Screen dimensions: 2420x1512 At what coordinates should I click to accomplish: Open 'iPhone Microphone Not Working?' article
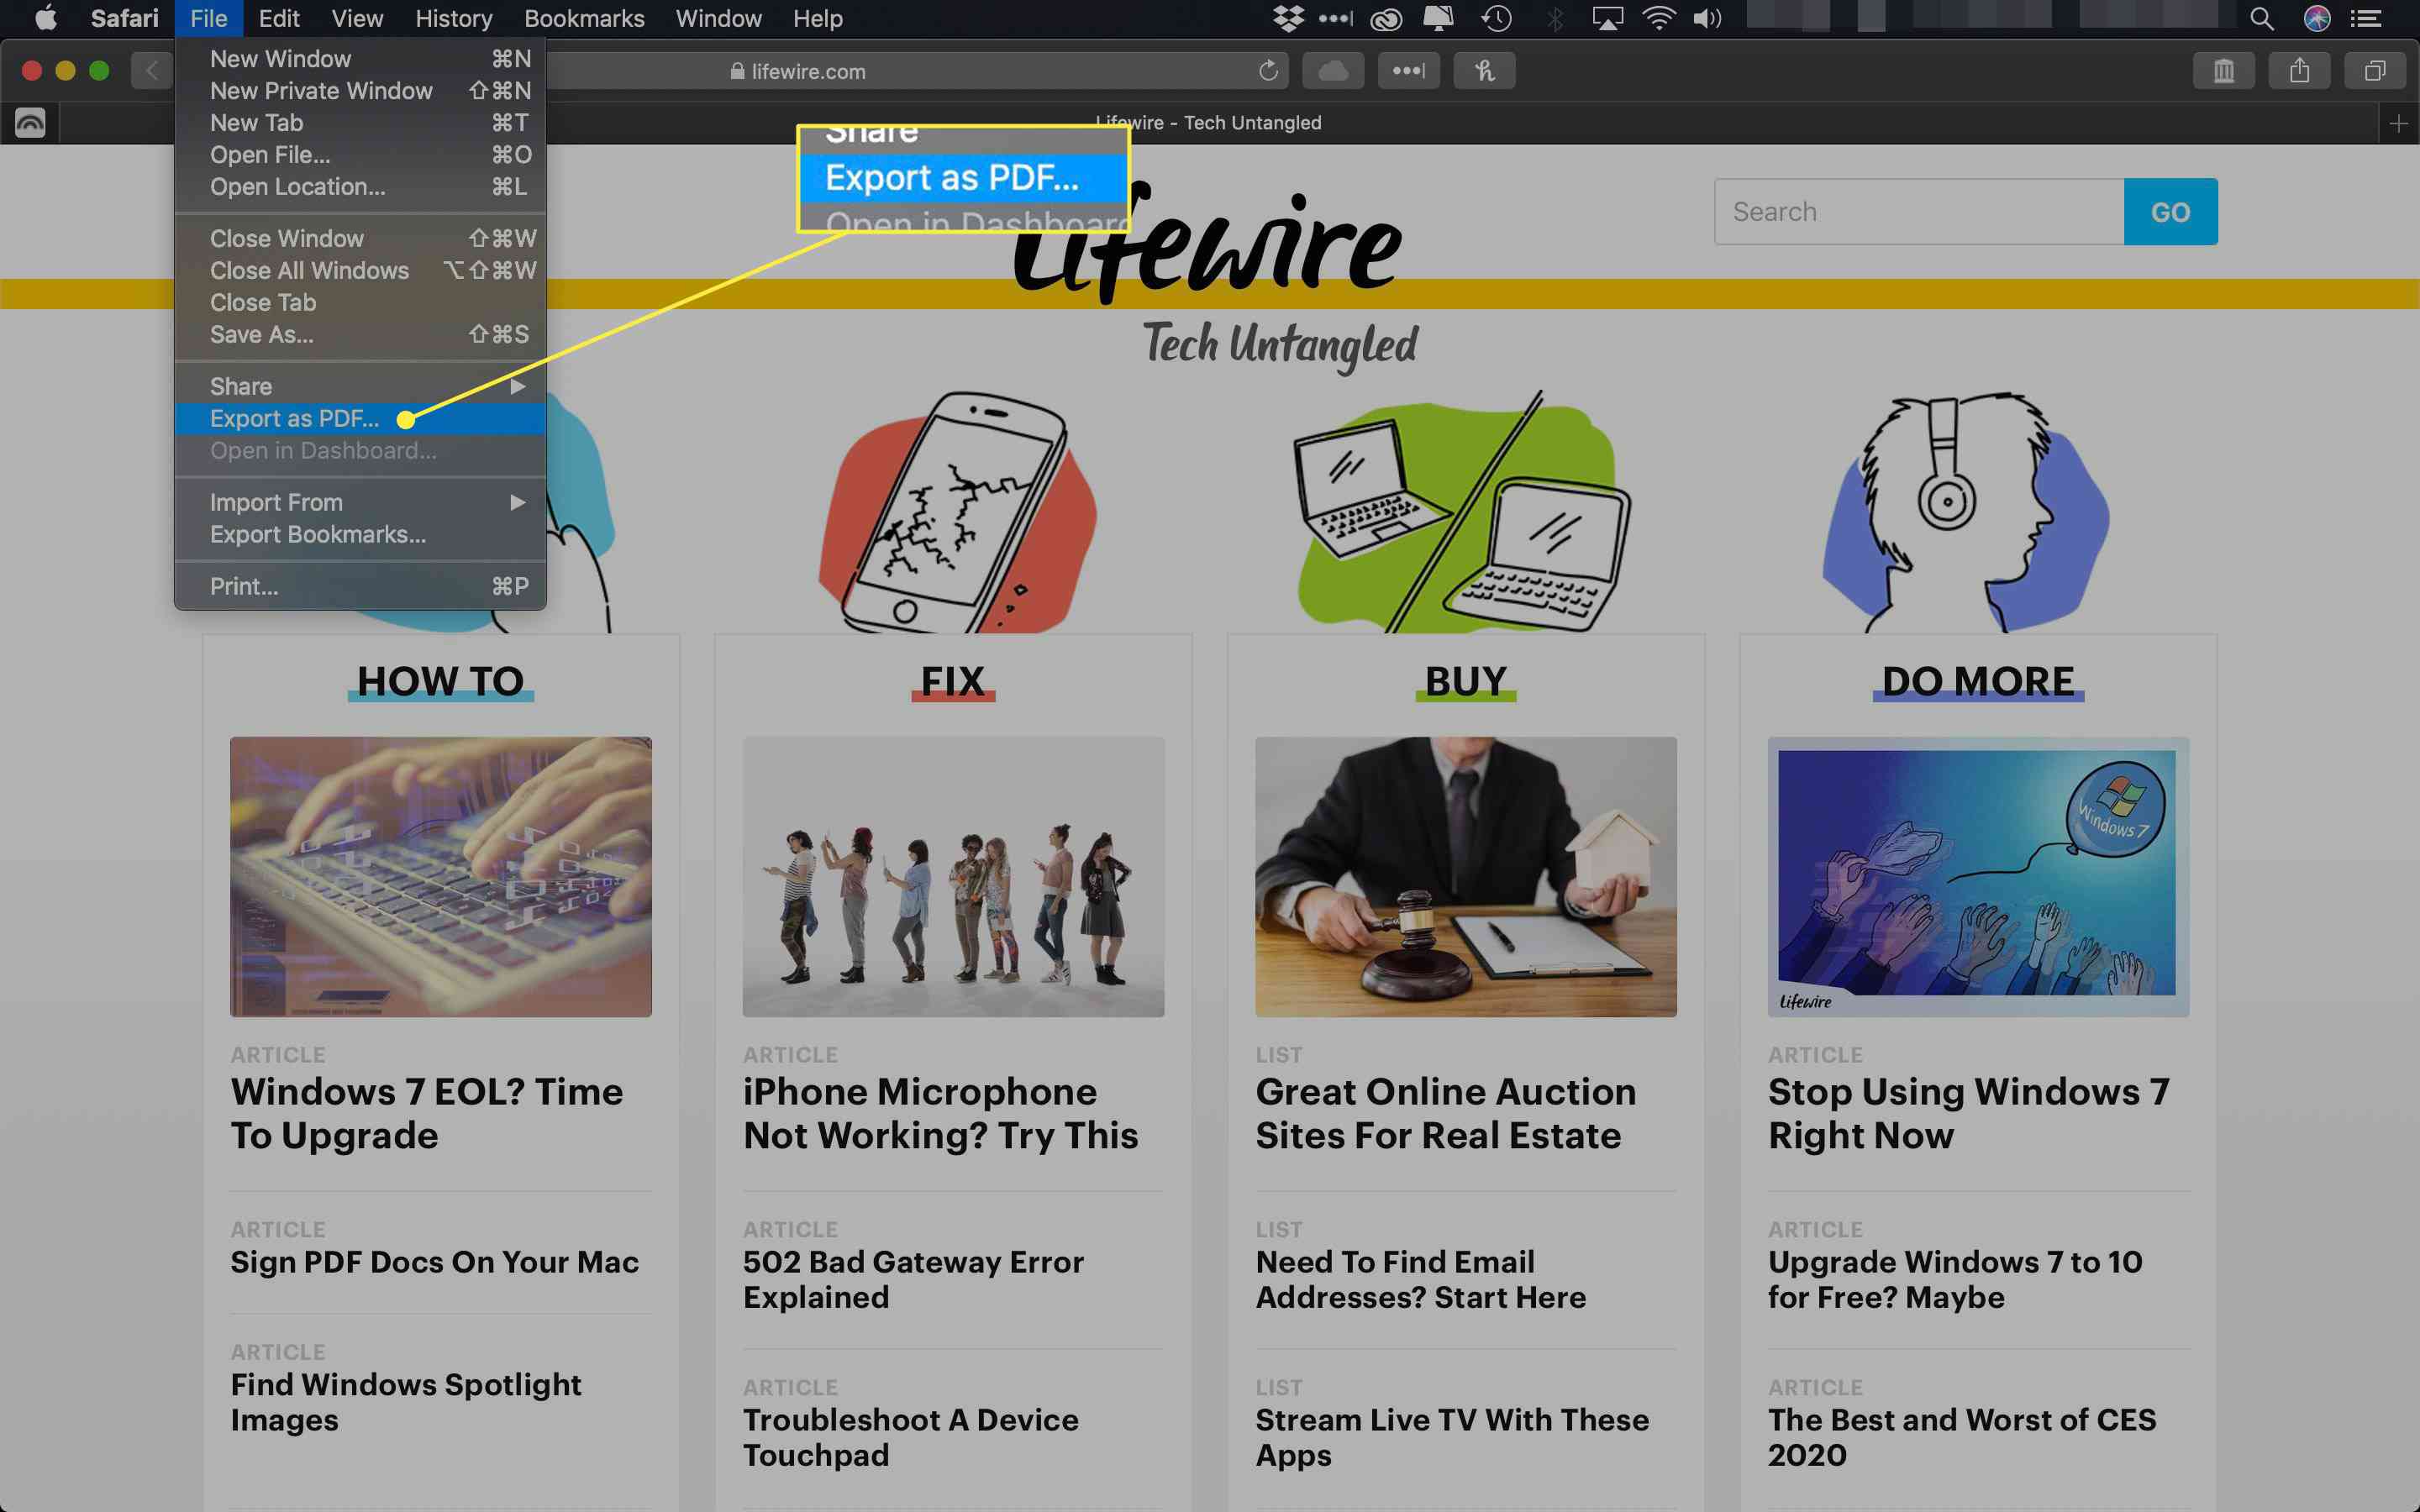pos(940,1113)
